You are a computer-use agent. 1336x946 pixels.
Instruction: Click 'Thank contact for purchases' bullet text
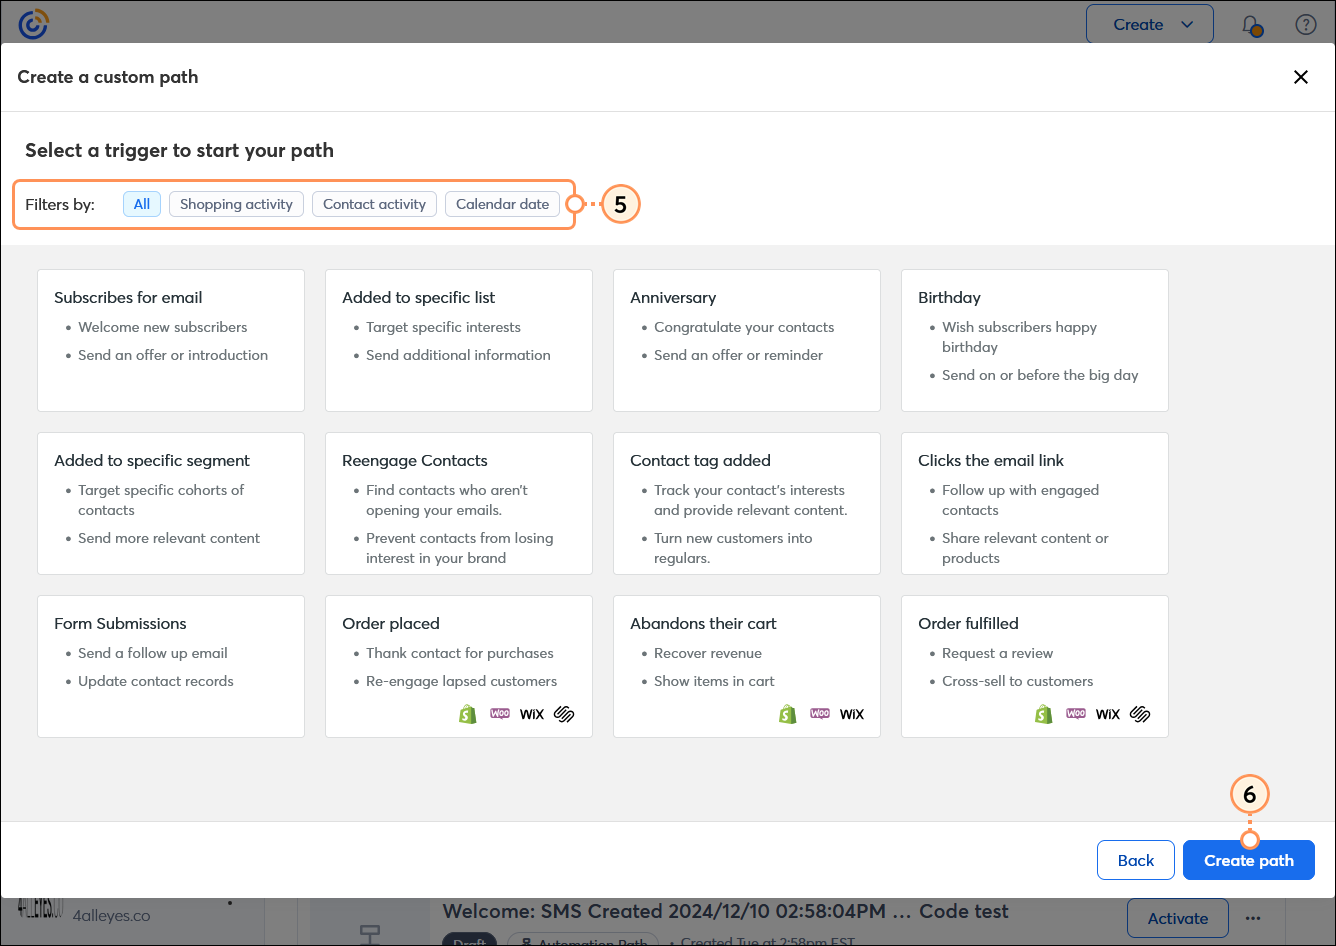(x=460, y=653)
